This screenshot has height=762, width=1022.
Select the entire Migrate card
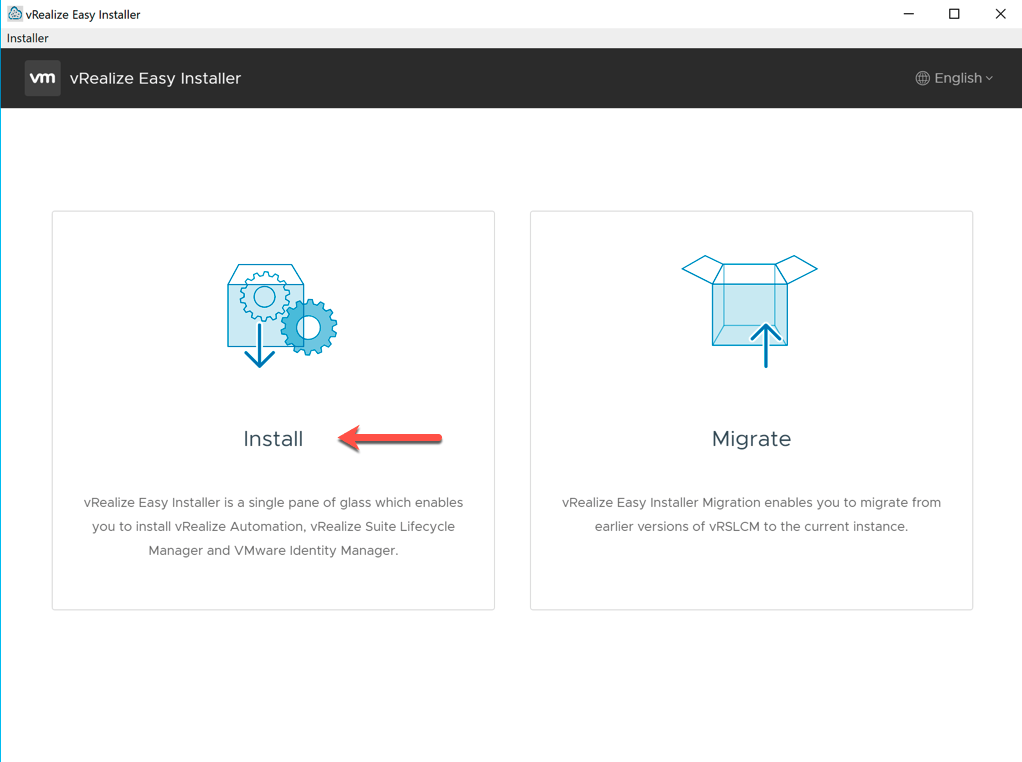pyautogui.click(x=751, y=410)
